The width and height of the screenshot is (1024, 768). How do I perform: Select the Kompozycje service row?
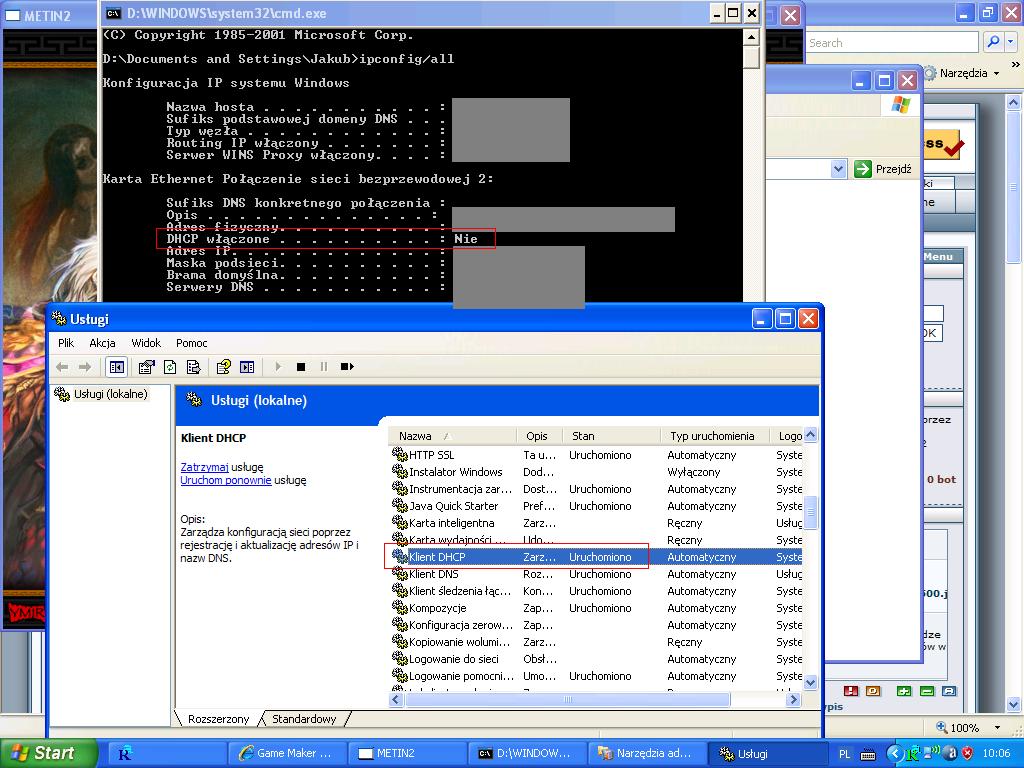click(x=596, y=608)
